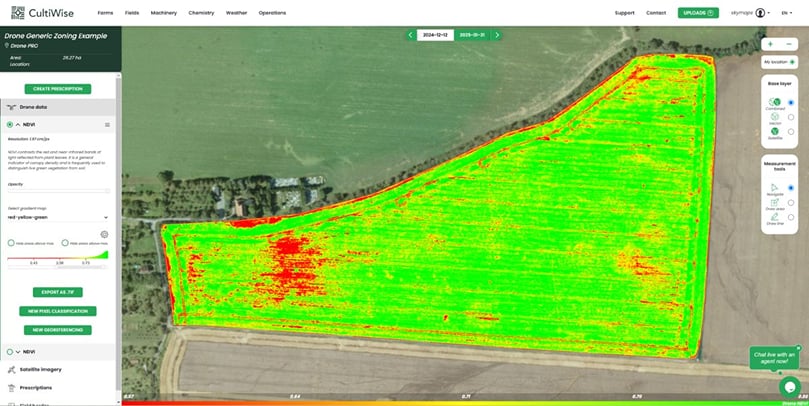809x406 pixels.
Task: Toggle Hide areas above min option
Action: point(64,242)
